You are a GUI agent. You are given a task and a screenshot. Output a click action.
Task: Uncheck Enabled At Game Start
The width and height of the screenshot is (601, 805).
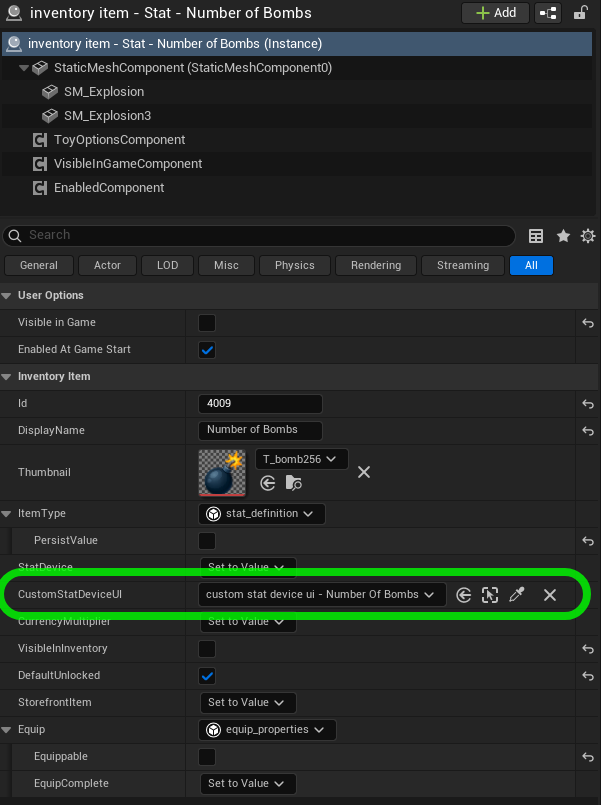[x=207, y=350]
